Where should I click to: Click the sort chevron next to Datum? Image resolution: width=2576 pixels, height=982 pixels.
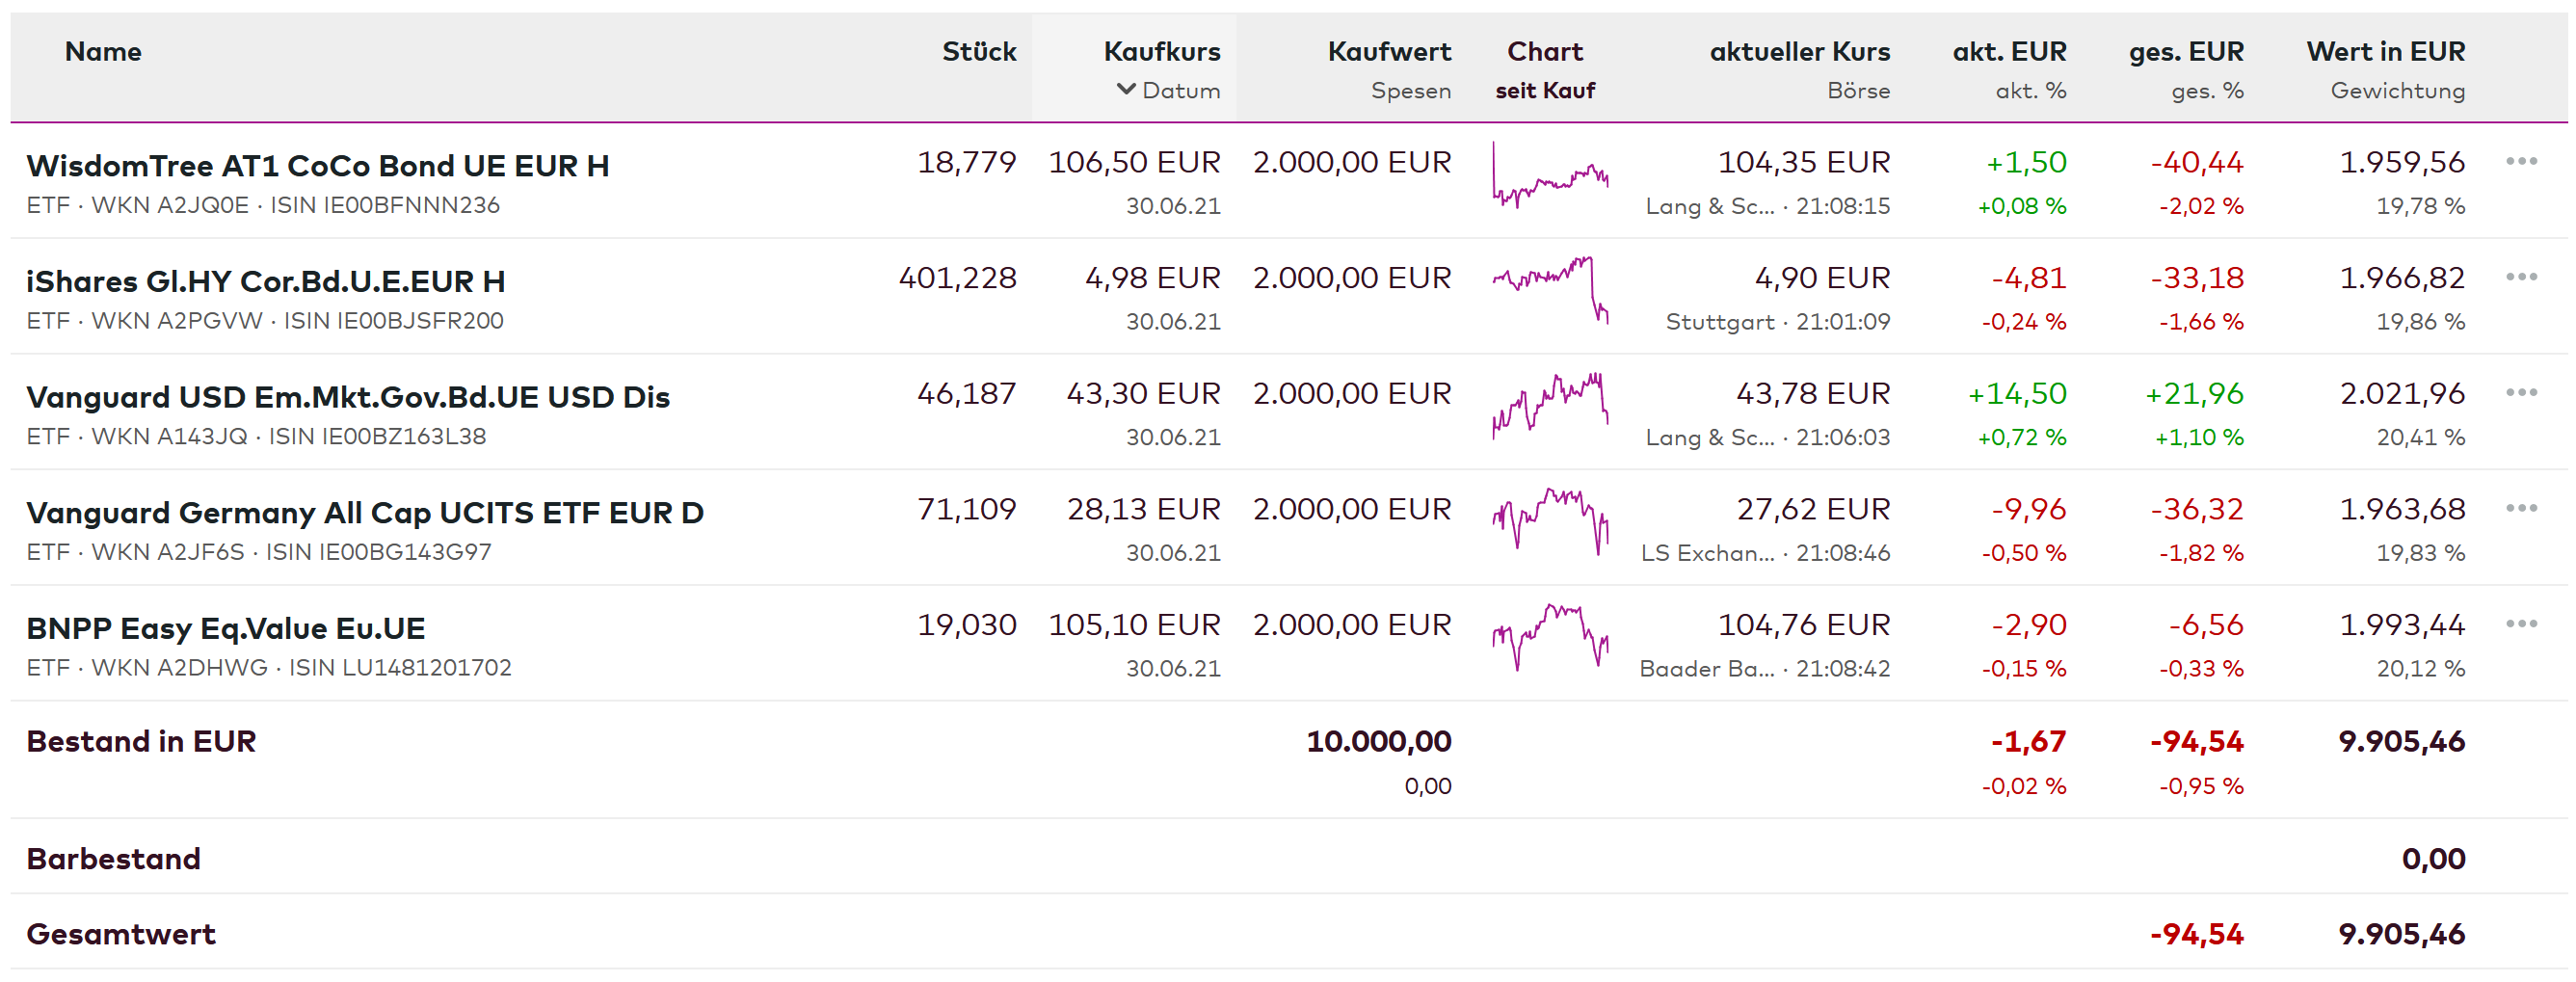(1126, 90)
